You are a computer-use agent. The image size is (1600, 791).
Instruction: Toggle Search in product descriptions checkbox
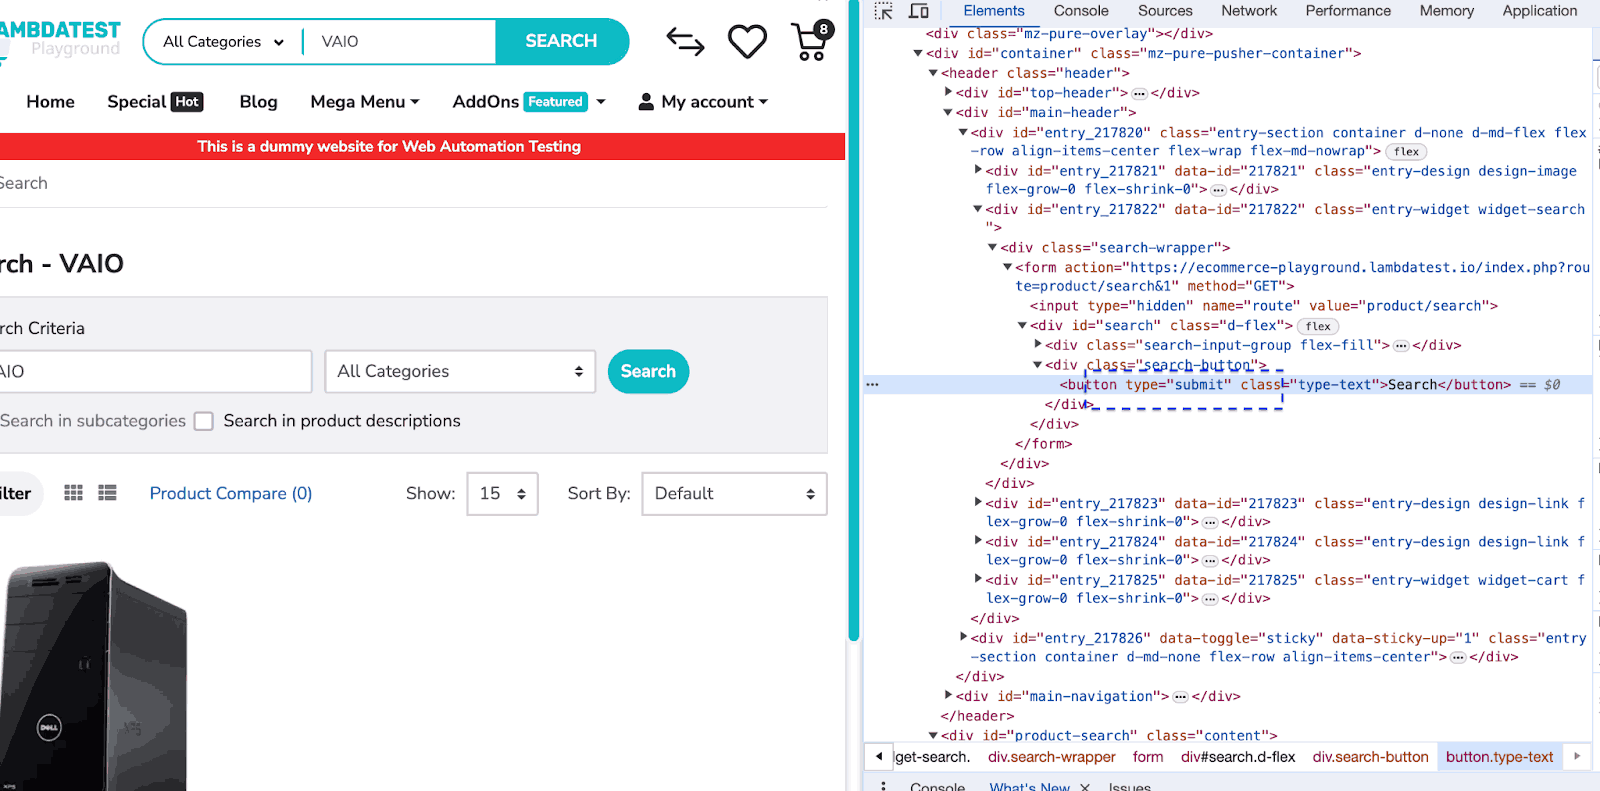click(x=204, y=421)
